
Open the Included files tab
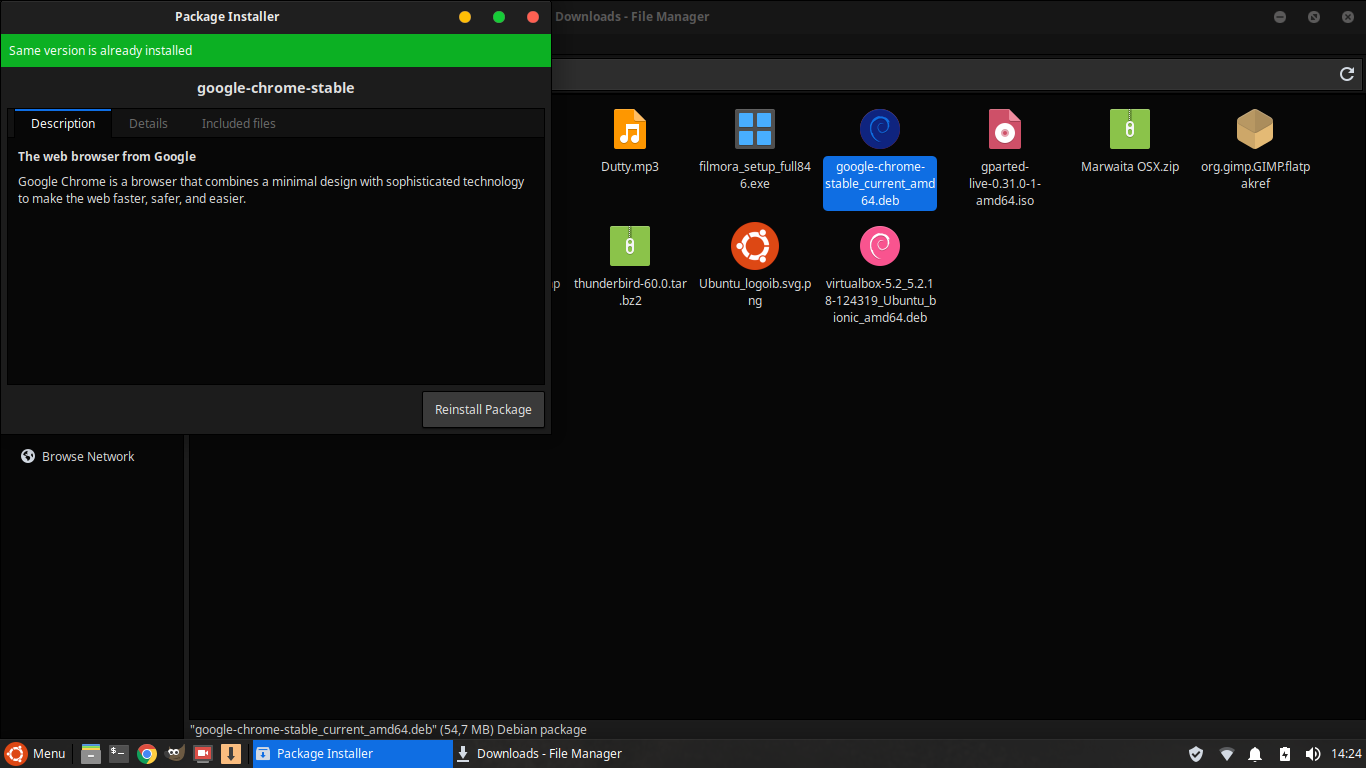coord(238,124)
